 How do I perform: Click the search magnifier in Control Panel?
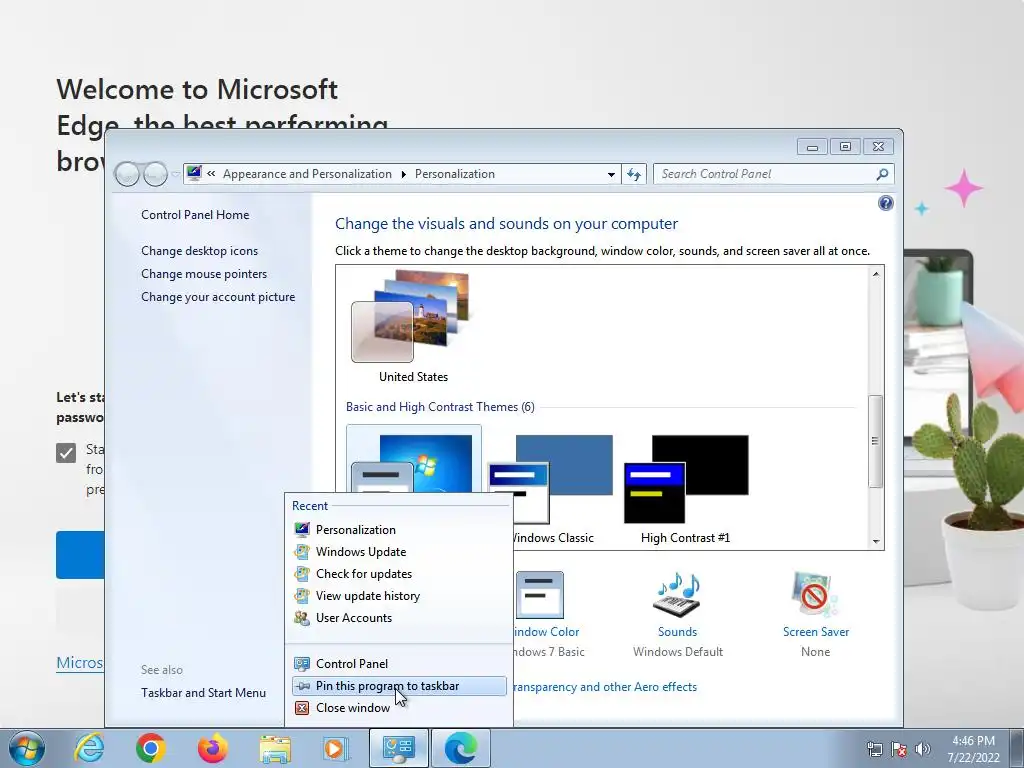[x=882, y=174]
